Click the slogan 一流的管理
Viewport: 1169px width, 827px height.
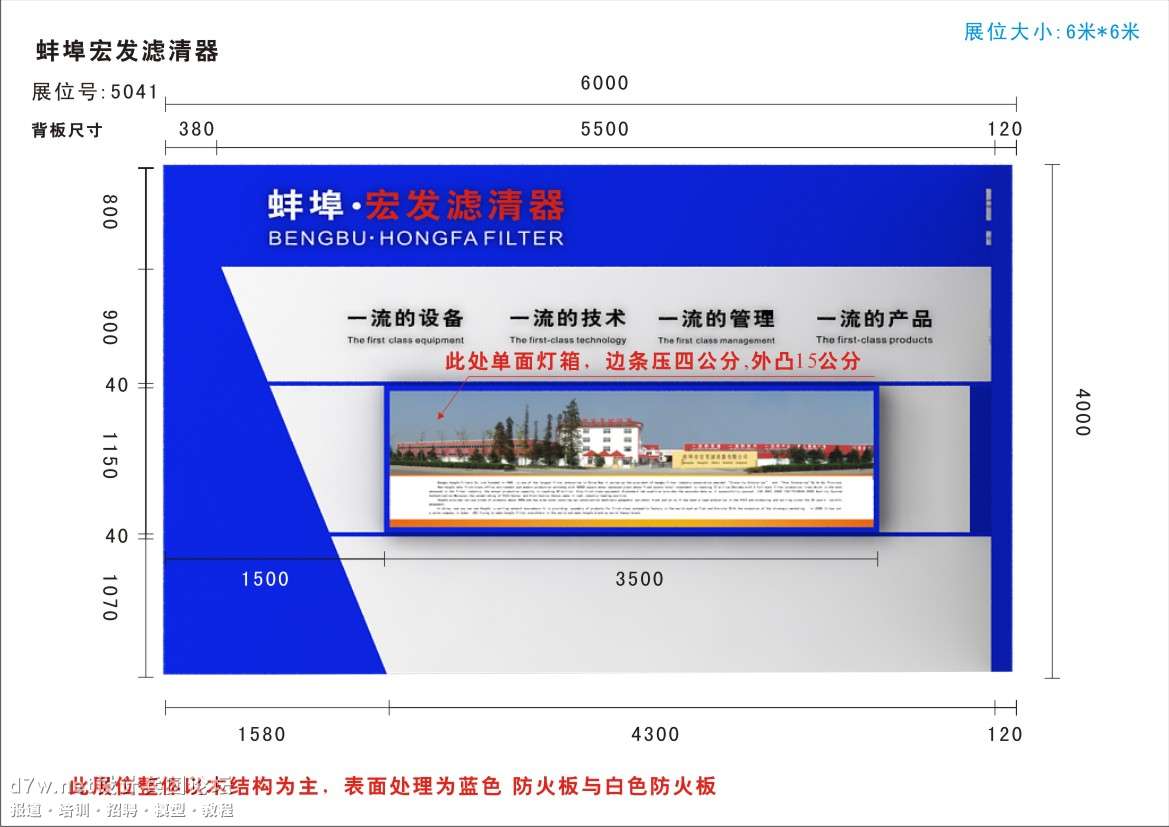716,319
